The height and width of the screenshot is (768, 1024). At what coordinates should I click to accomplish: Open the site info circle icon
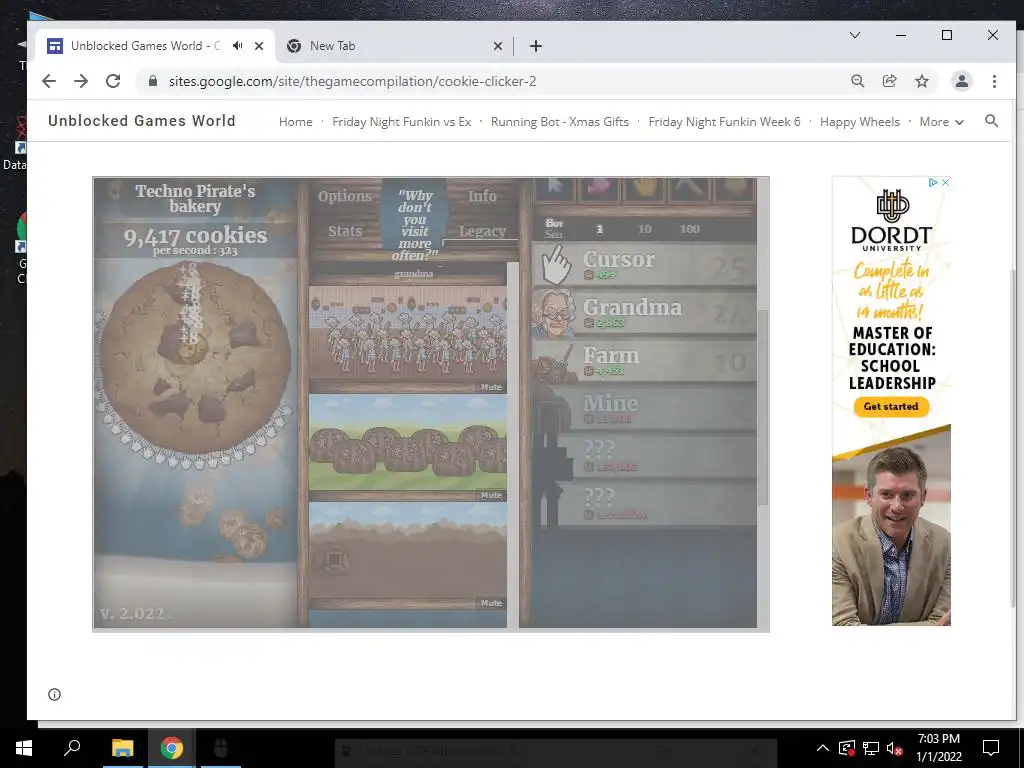(54, 694)
